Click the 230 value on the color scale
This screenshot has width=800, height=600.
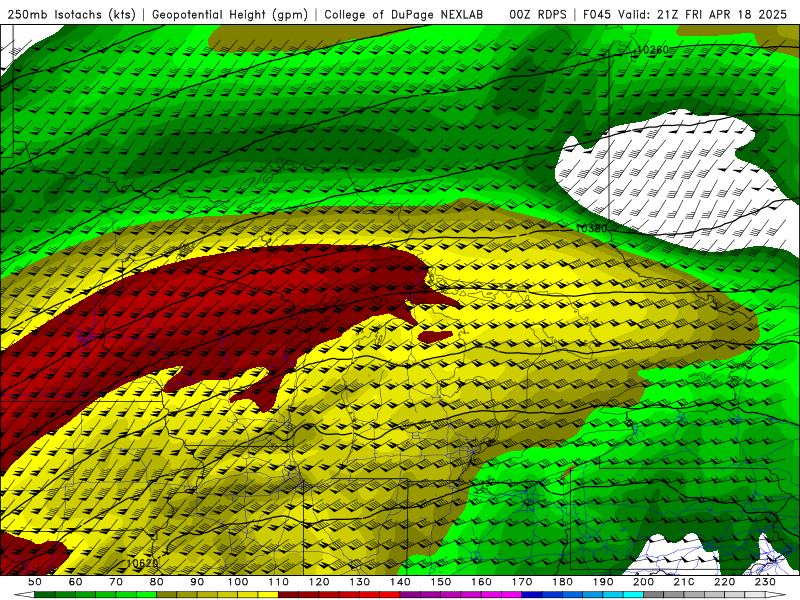[x=765, y=582]
